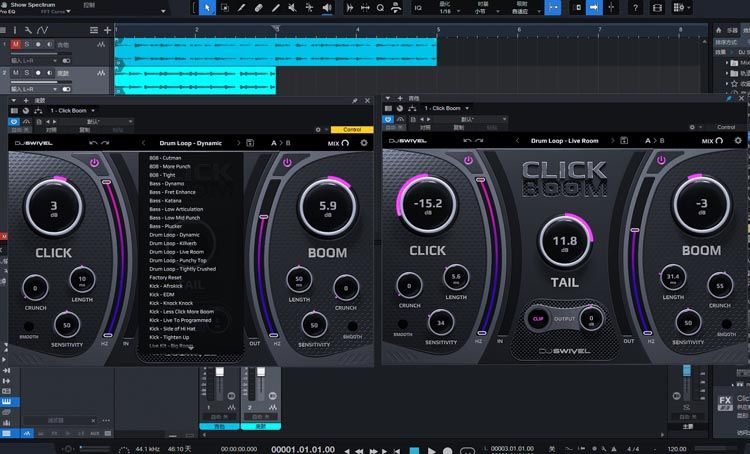Pin the left plugin window
The width and height of the screenshot is (750, 454).
click(355, 101)
